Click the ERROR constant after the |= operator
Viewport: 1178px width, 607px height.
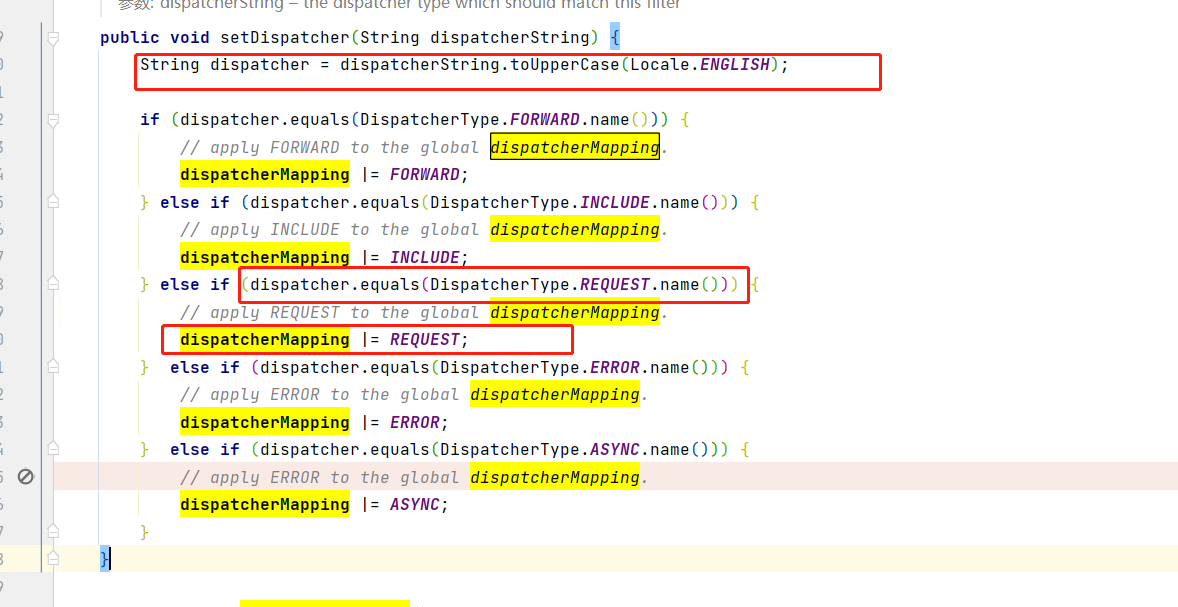412,422
